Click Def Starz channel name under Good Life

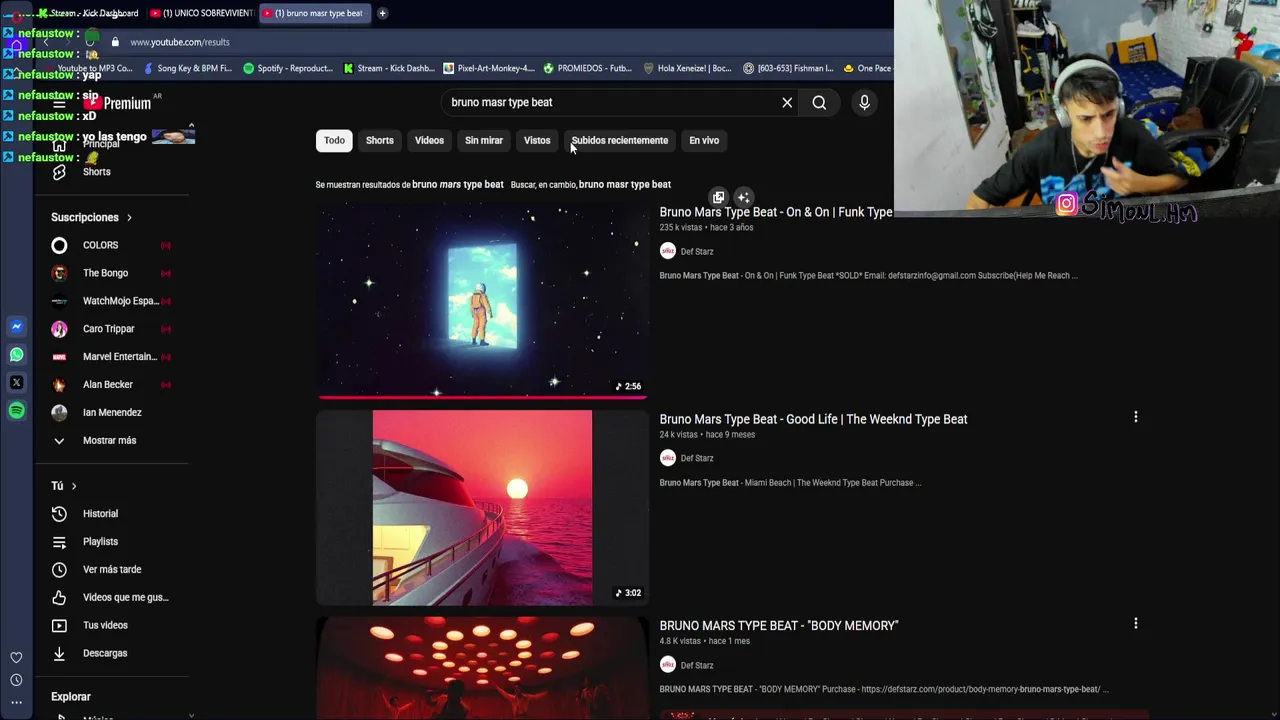(x=697, y=458)
